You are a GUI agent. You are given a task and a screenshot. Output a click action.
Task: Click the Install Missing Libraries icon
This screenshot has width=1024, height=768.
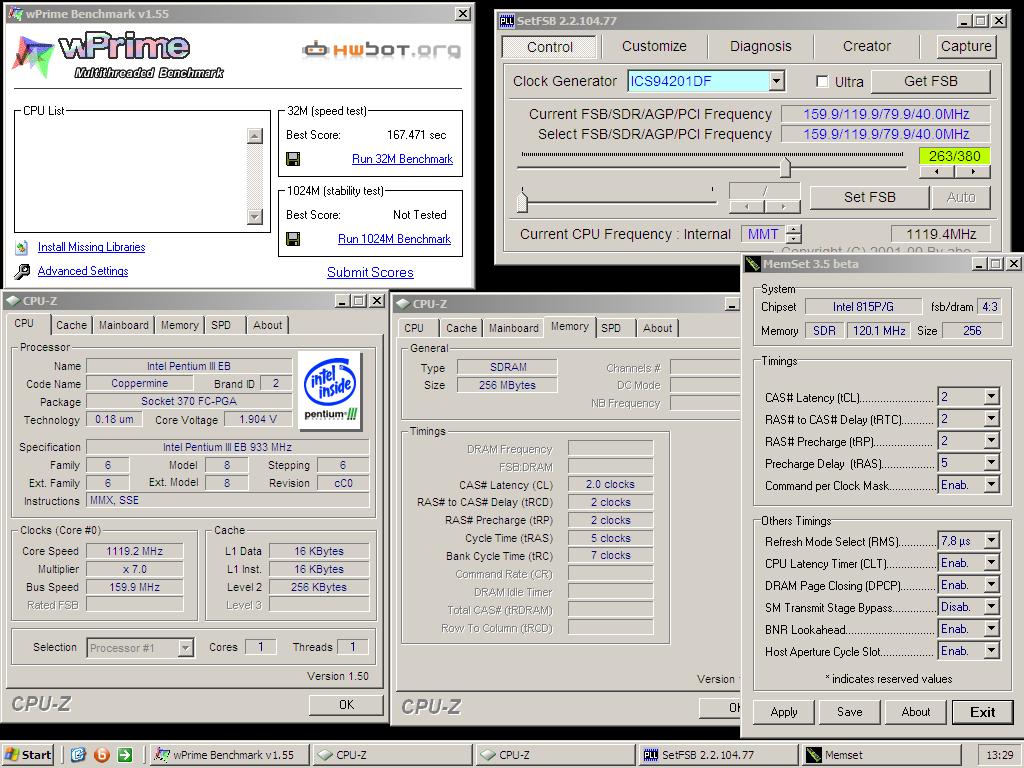[22, 248]
